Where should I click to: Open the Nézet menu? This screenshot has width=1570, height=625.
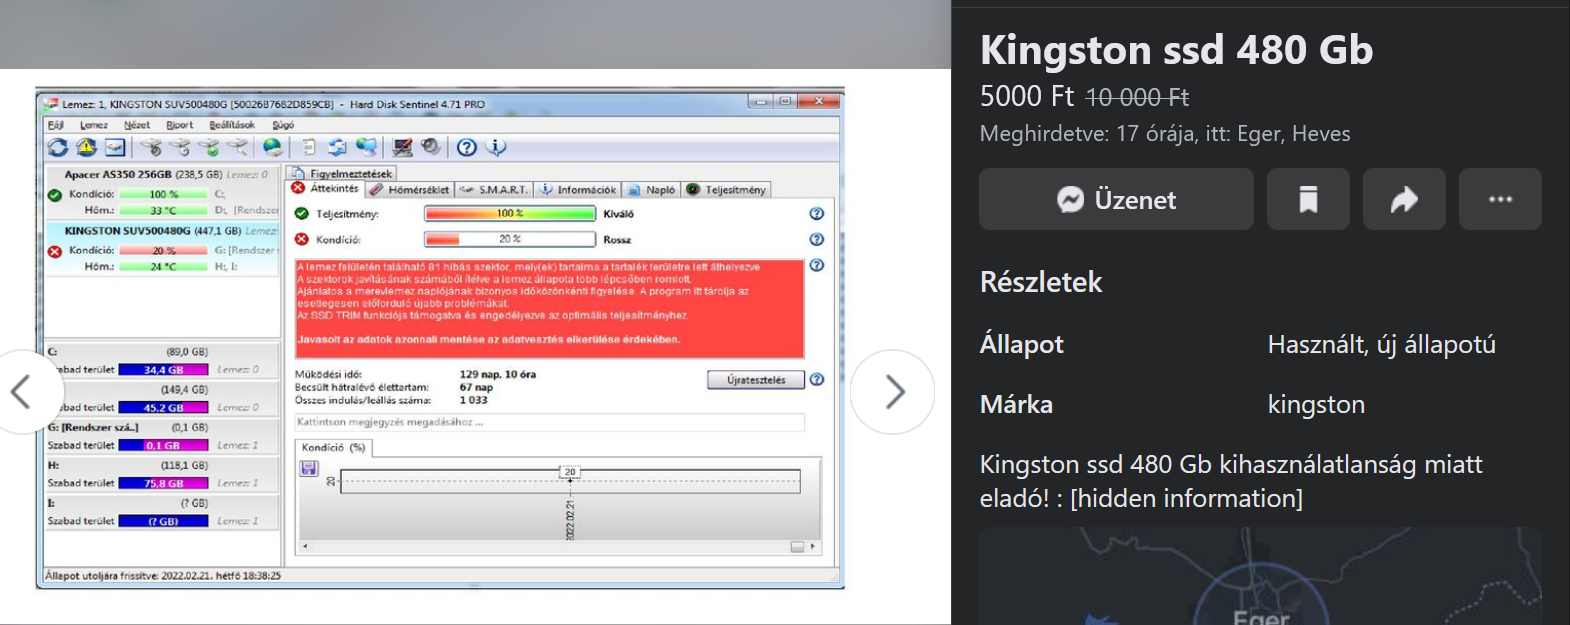click(x=137, y=125)
